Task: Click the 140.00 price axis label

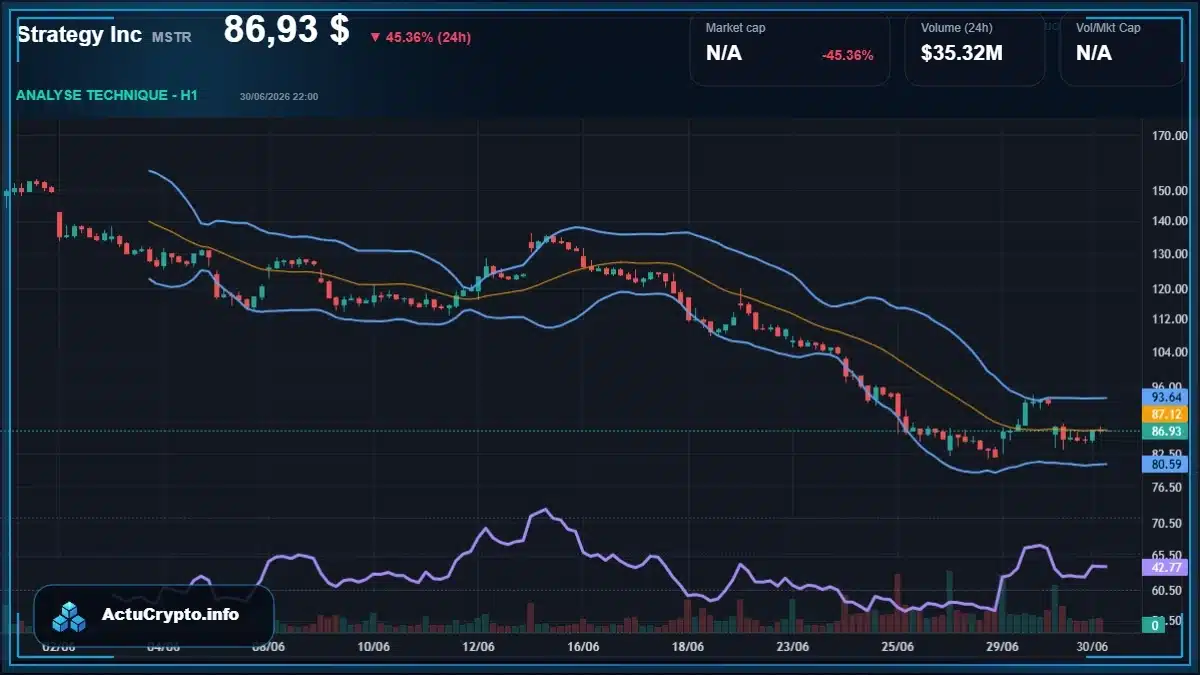Action: click(x=1168, y=221)
